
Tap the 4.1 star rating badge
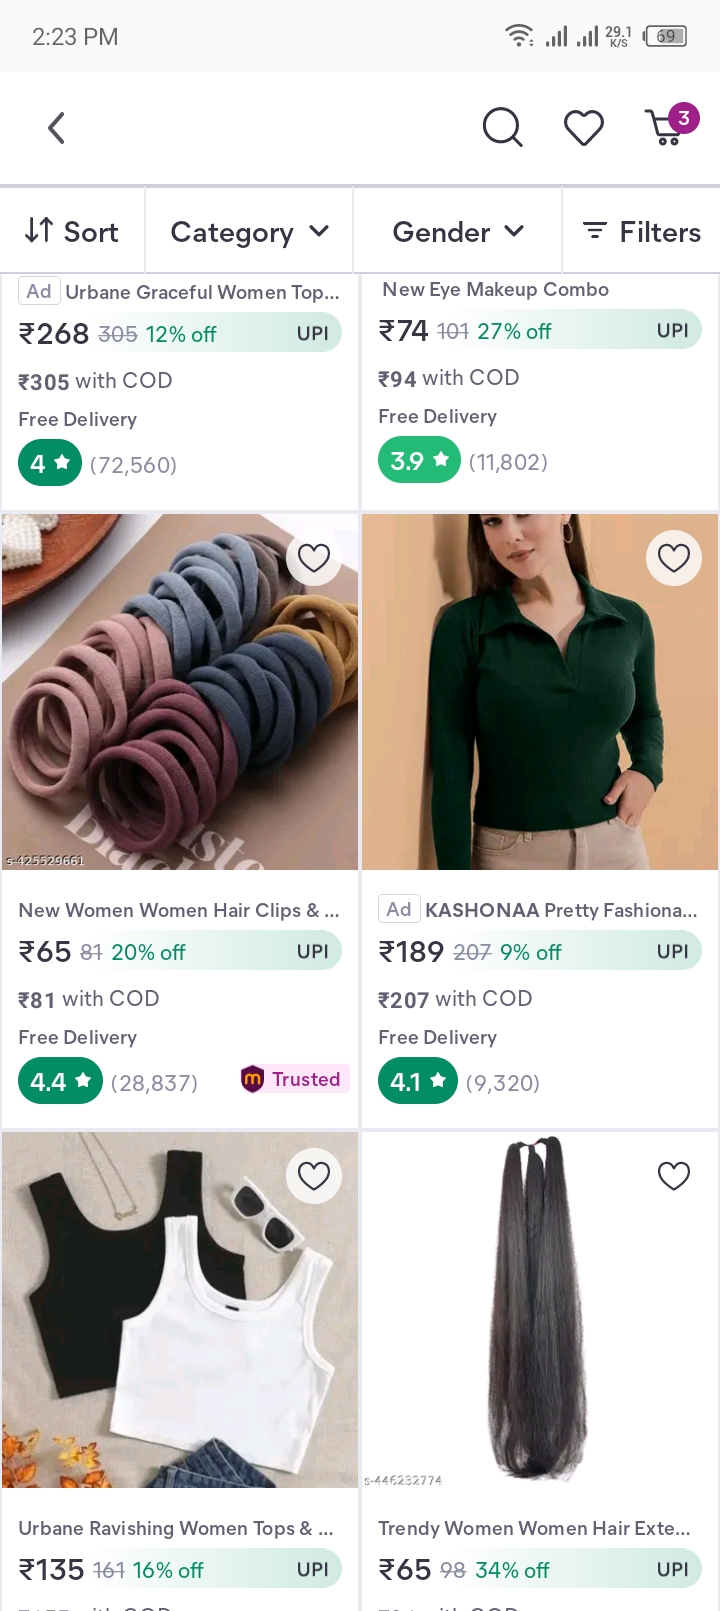pyautogui.click(x=417, y=1081)
